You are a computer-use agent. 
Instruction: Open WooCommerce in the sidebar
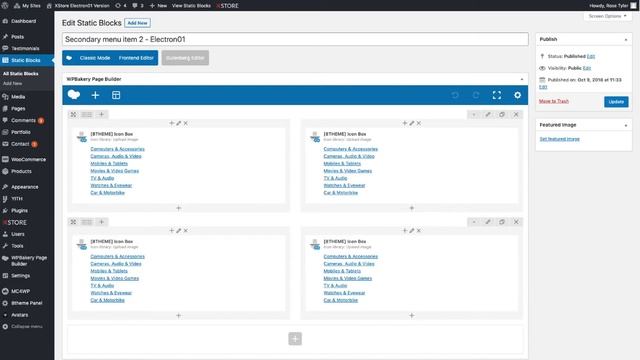28,160
